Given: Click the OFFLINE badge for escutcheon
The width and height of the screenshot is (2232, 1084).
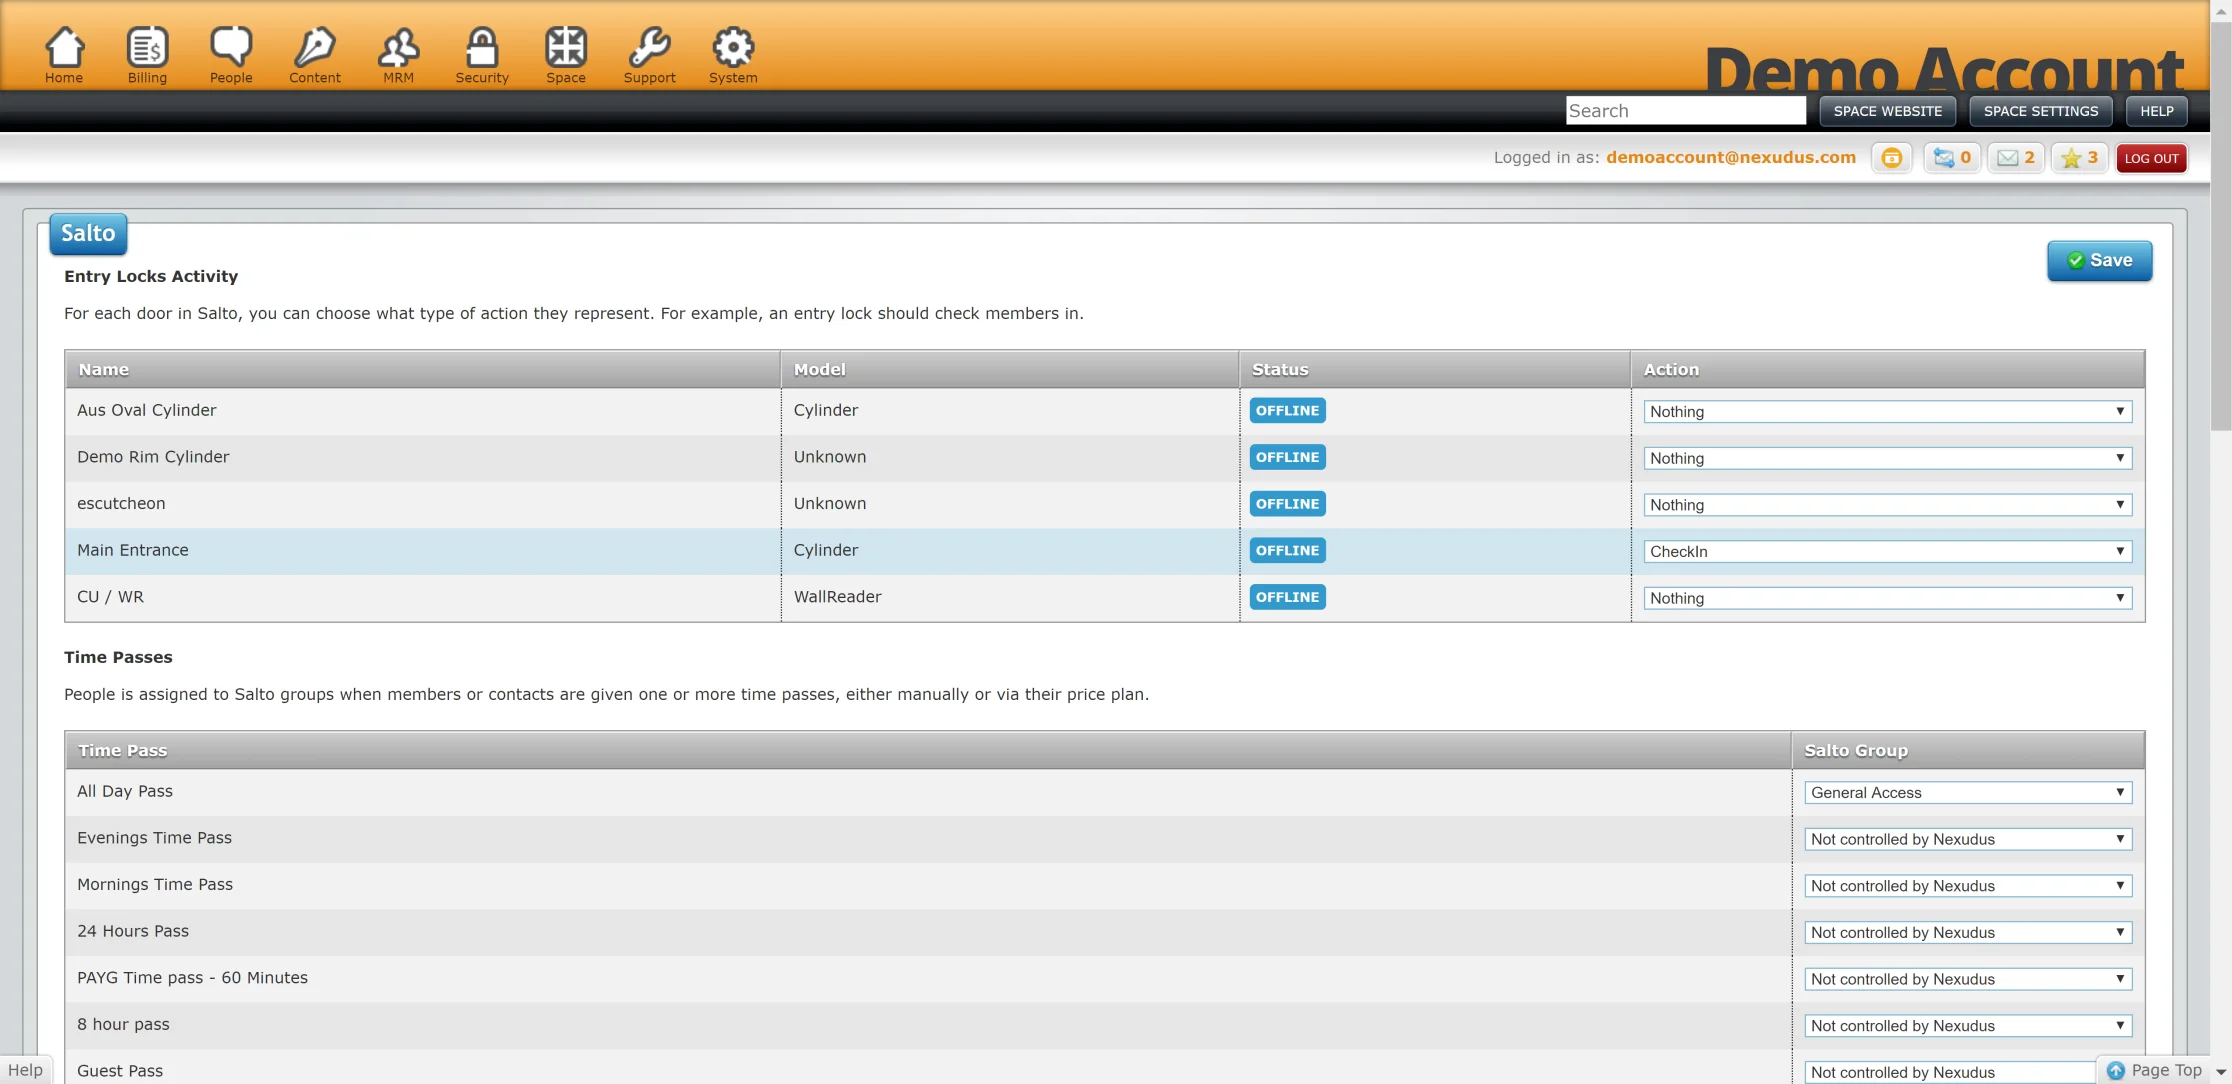Looking at the screenshot, I should 1287,504.
